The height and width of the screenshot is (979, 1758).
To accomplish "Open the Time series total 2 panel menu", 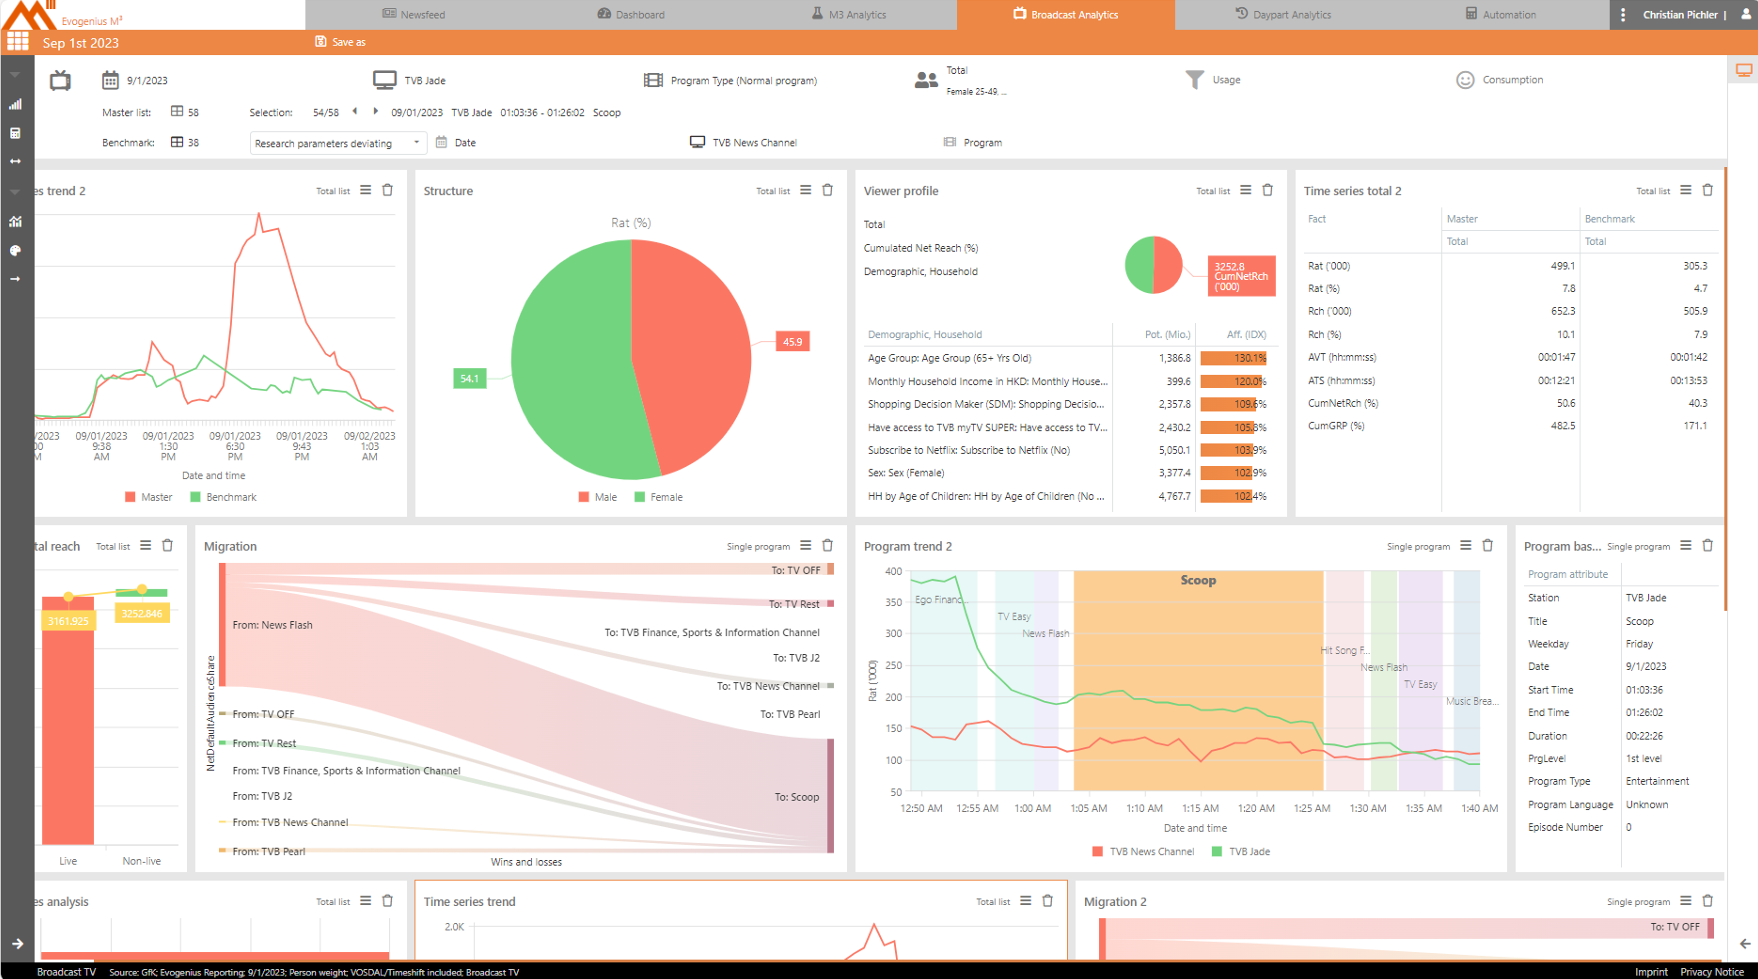I will (1686, 190).
